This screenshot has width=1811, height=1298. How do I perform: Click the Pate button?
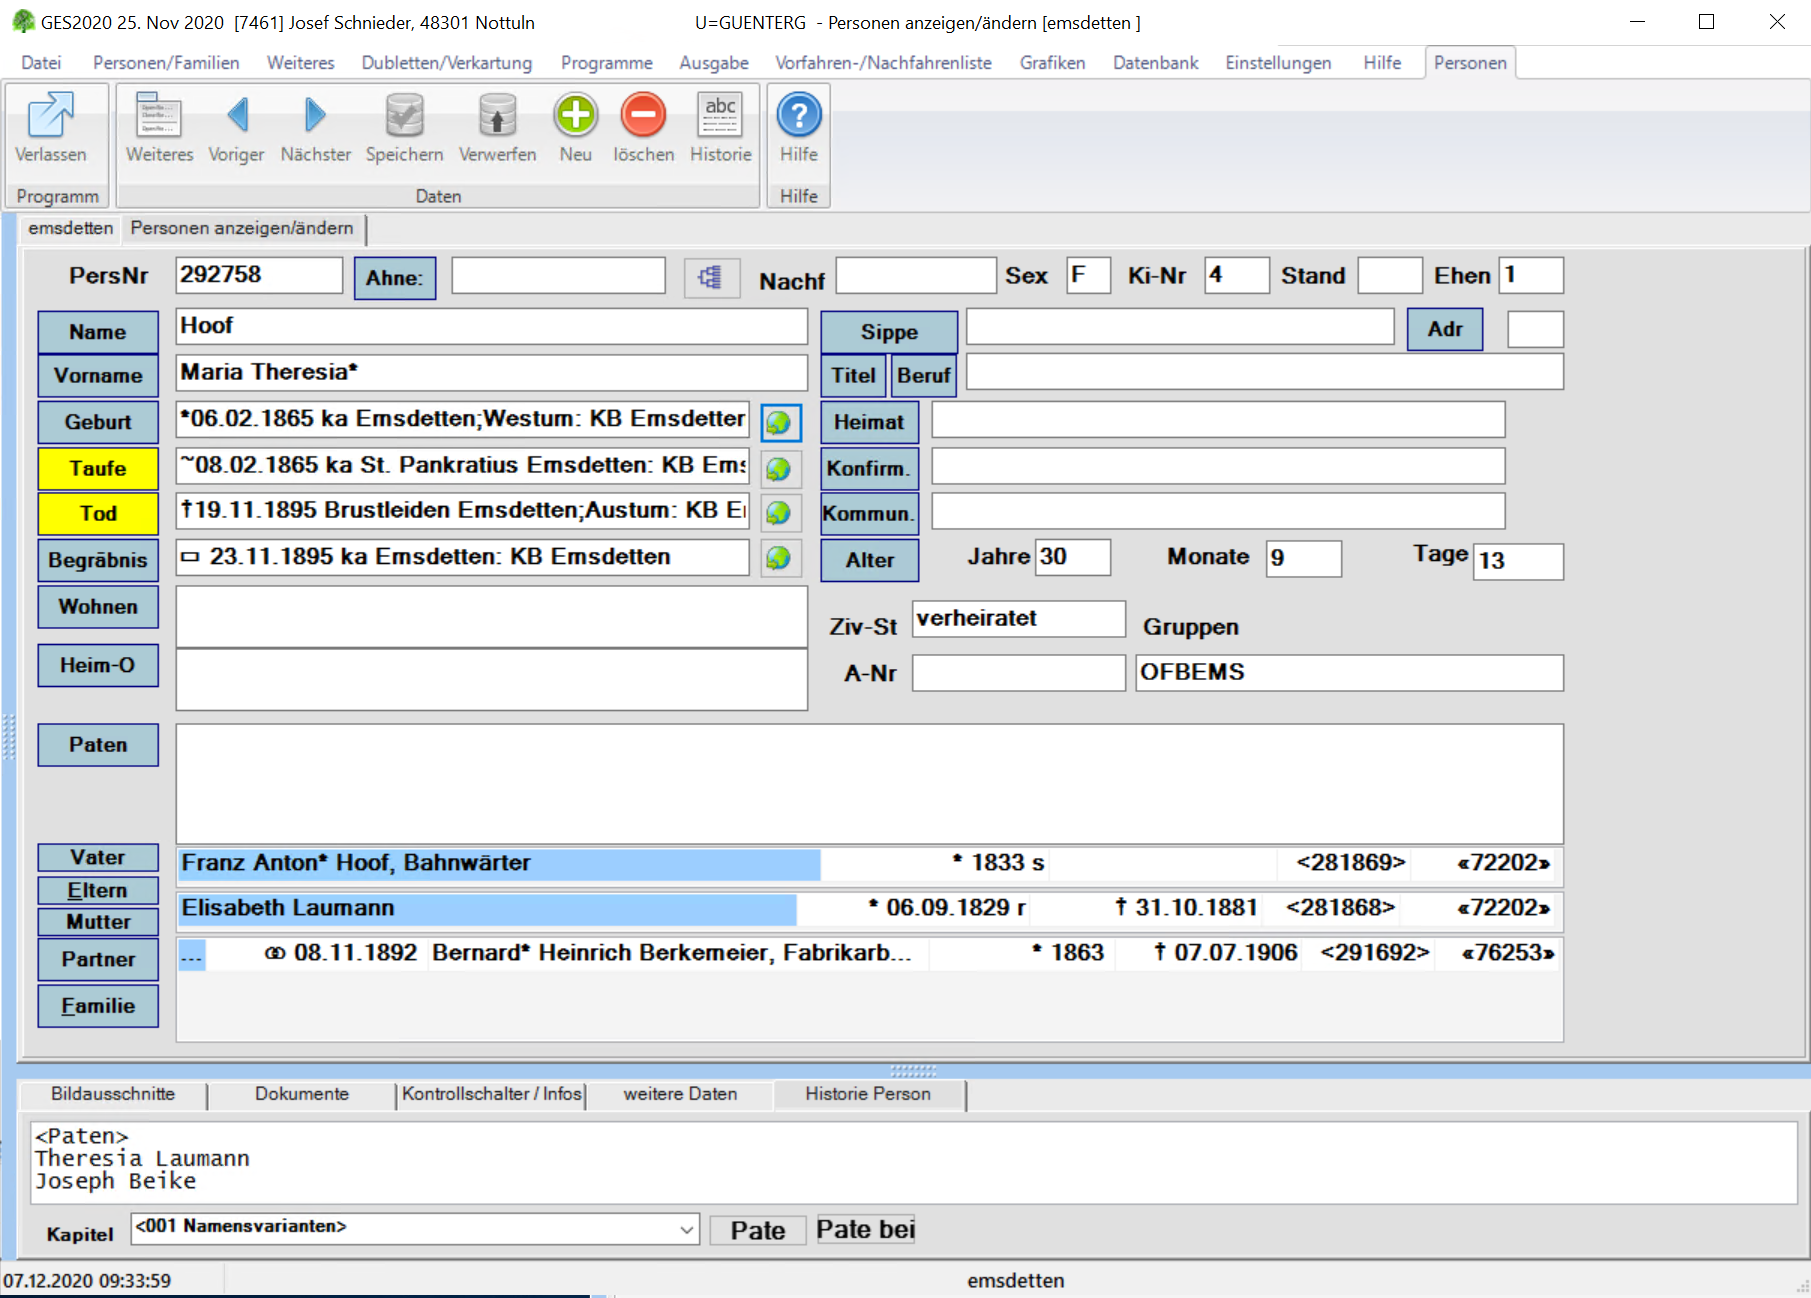758,1230
